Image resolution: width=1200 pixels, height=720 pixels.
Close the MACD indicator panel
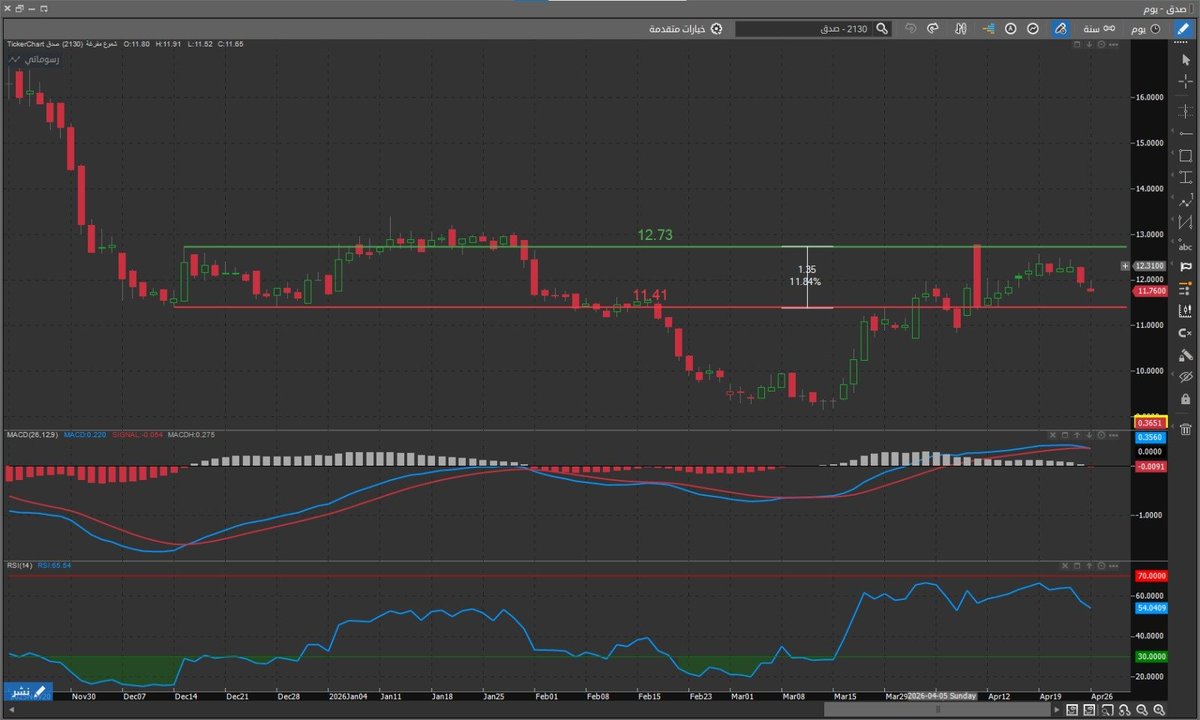pos(1052,435)
